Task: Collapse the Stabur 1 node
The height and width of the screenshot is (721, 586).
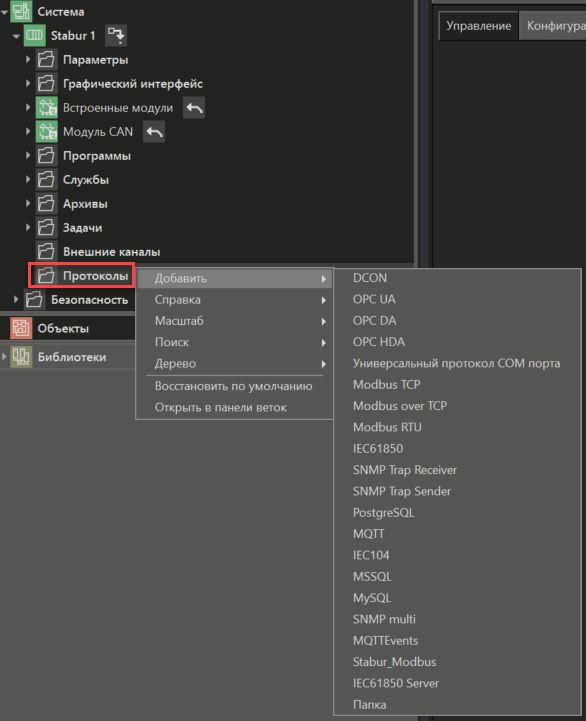Action: point(16,36)
